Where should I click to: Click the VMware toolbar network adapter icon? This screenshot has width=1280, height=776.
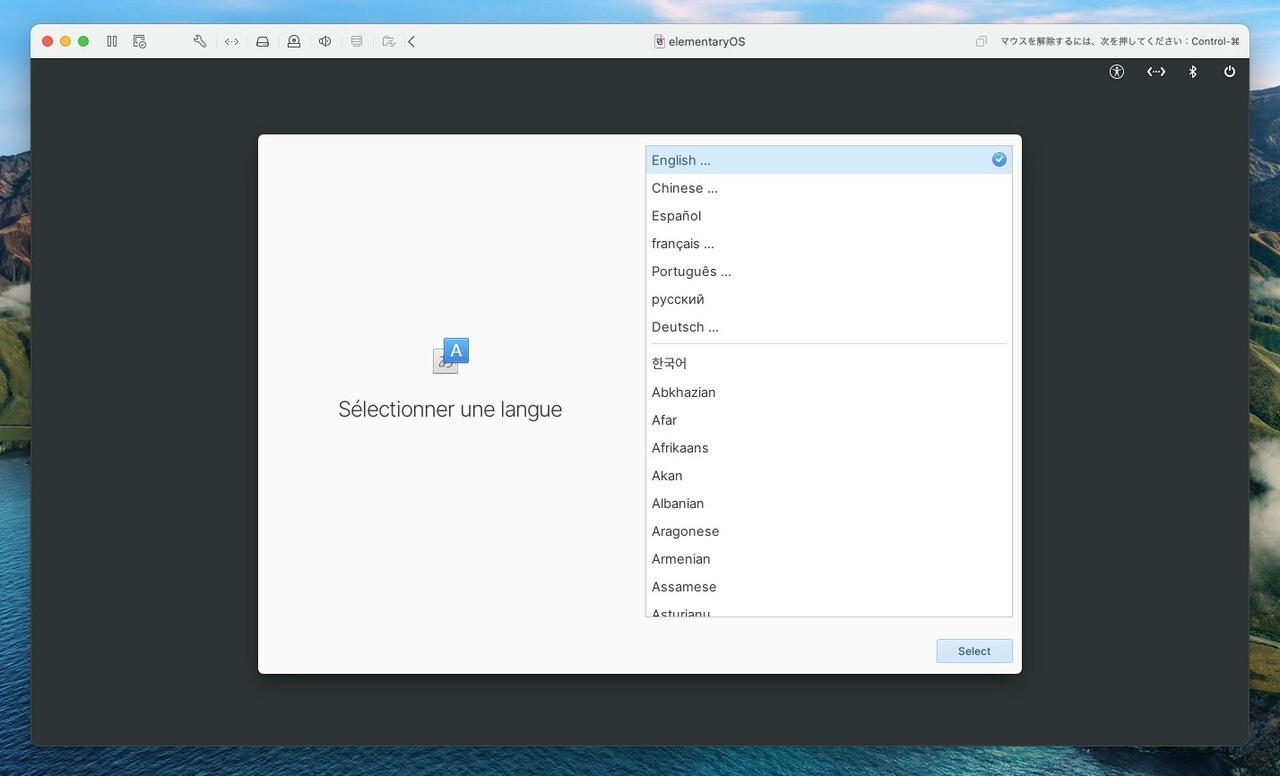[x=231, y=41]
